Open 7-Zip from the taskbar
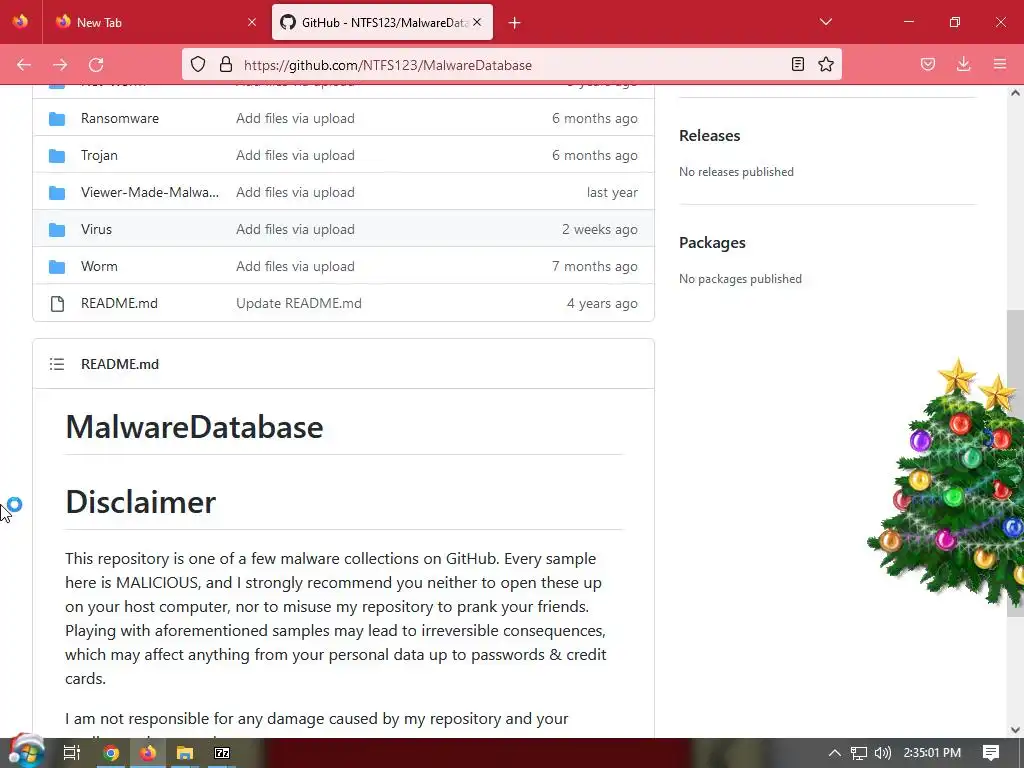 (222, 753)
